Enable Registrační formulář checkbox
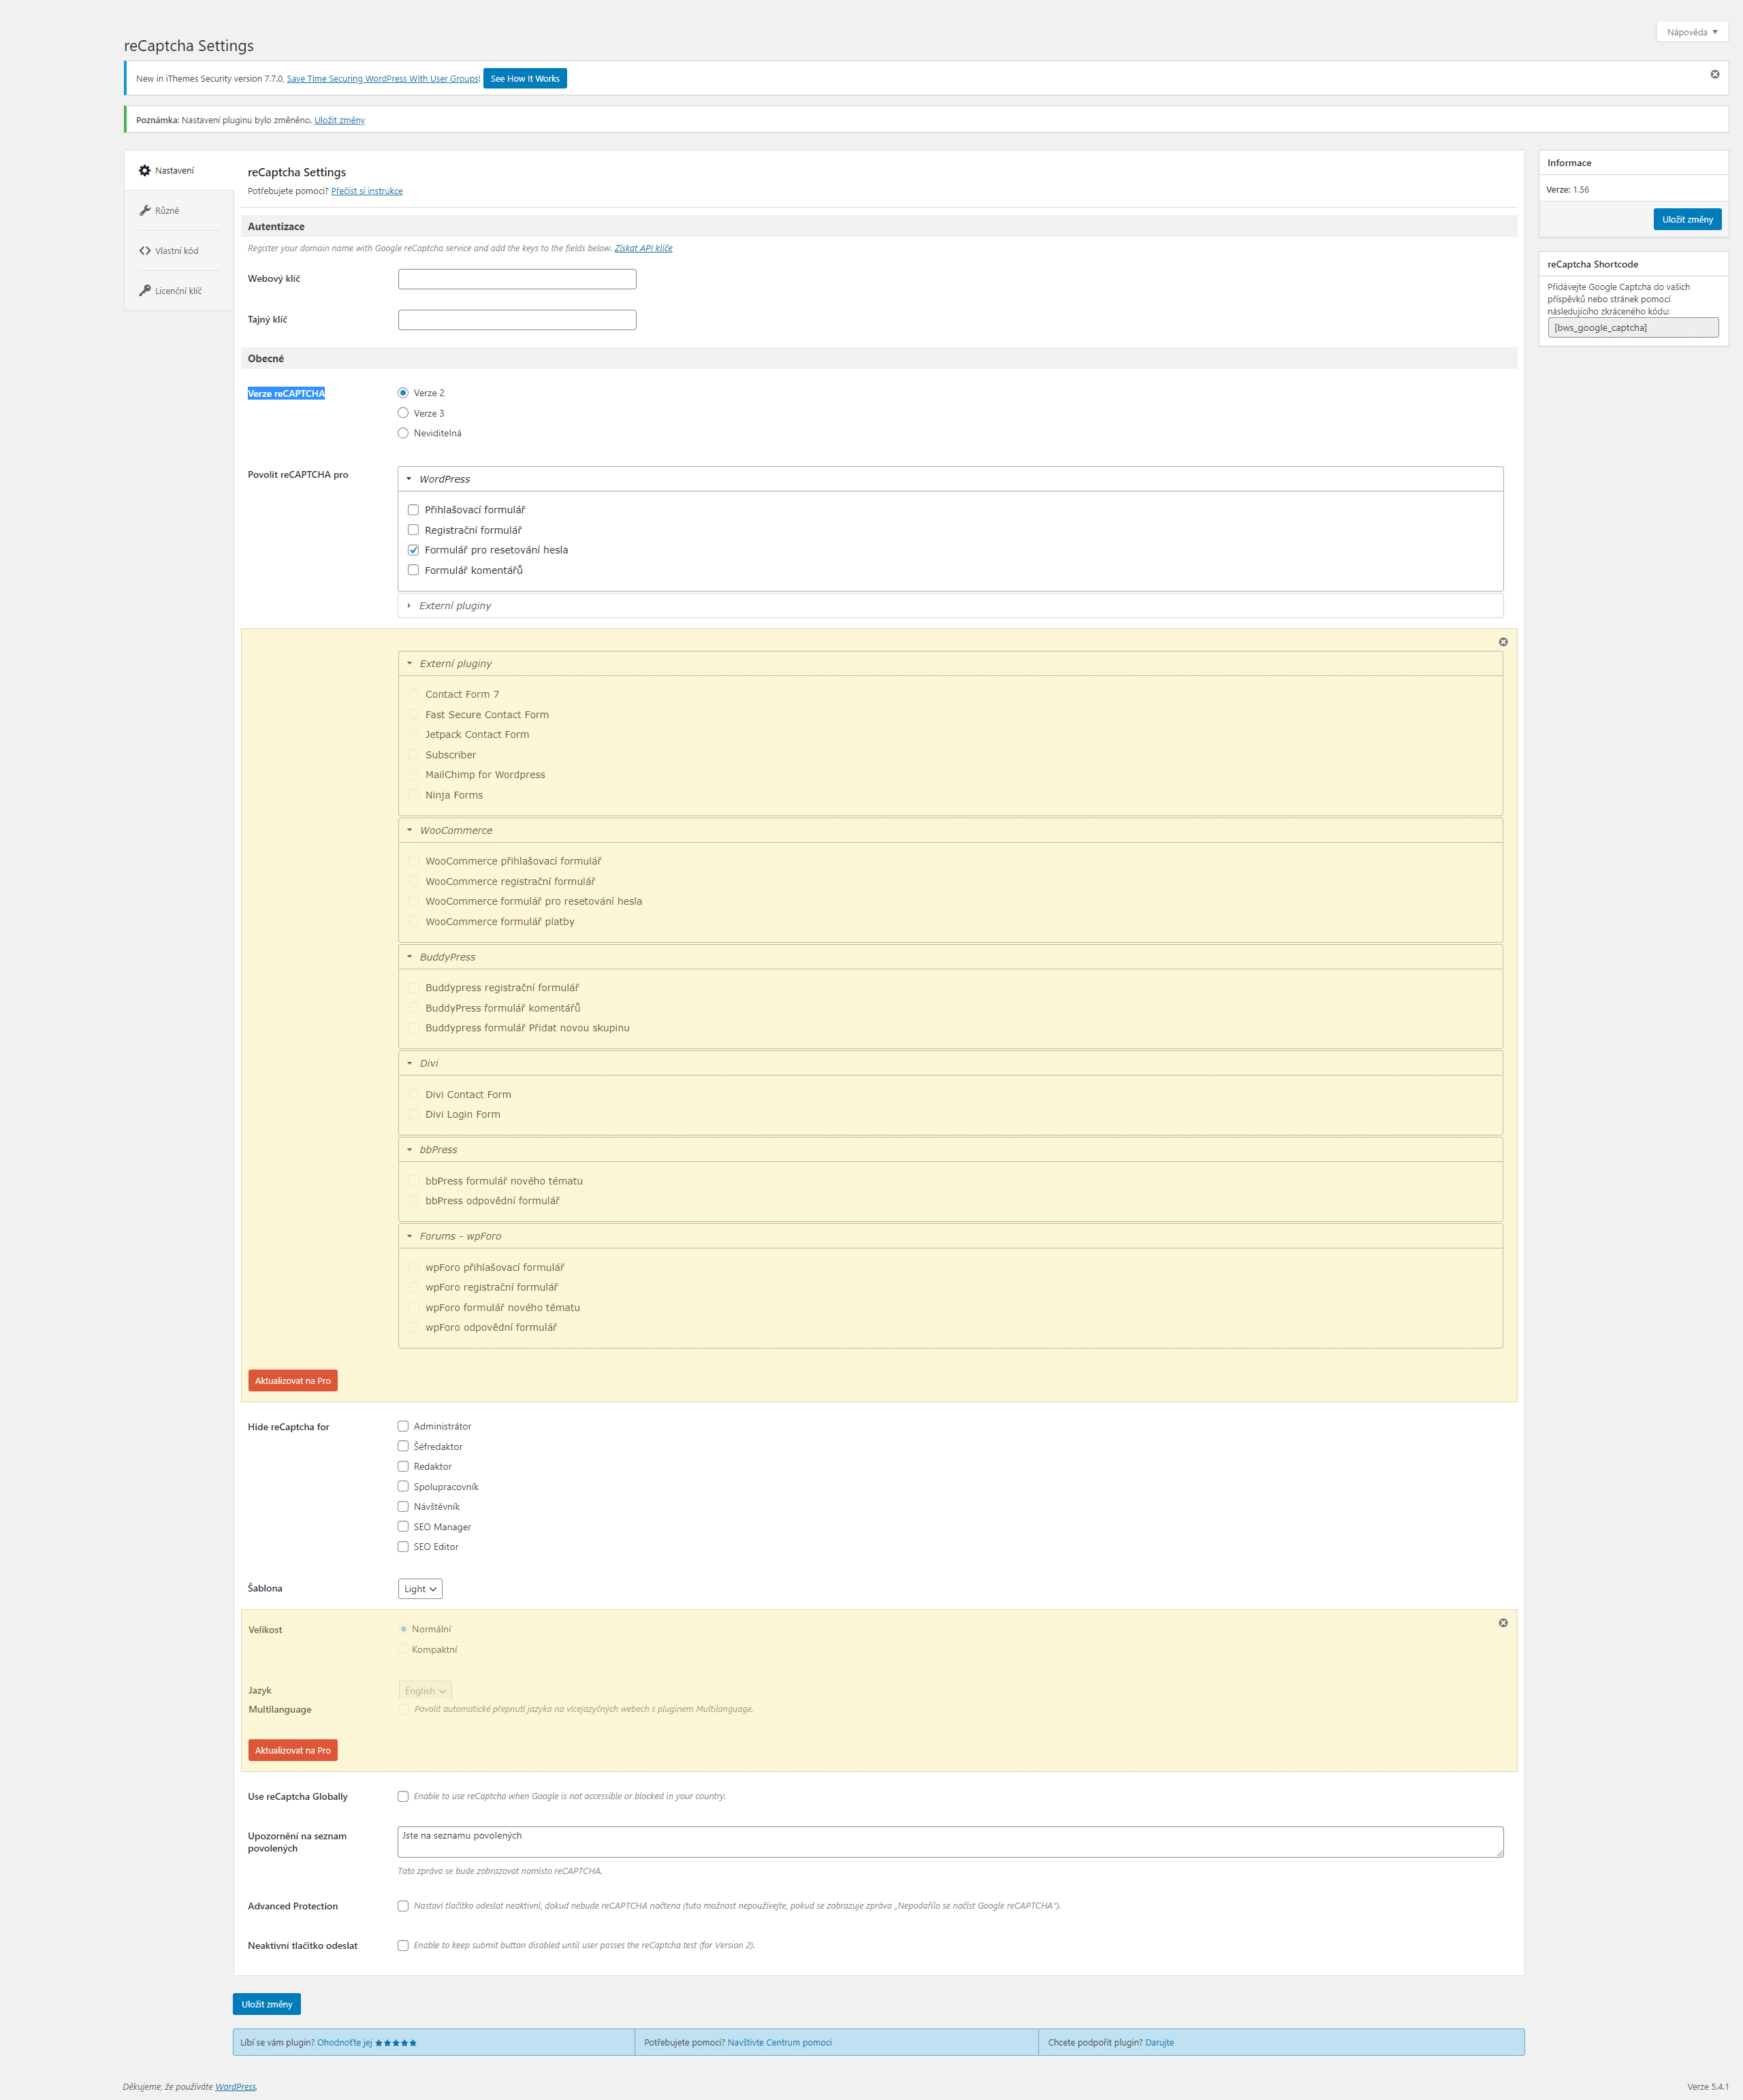The height and width of the screenshot is (2100, 1743). click(x=413, y=530)
